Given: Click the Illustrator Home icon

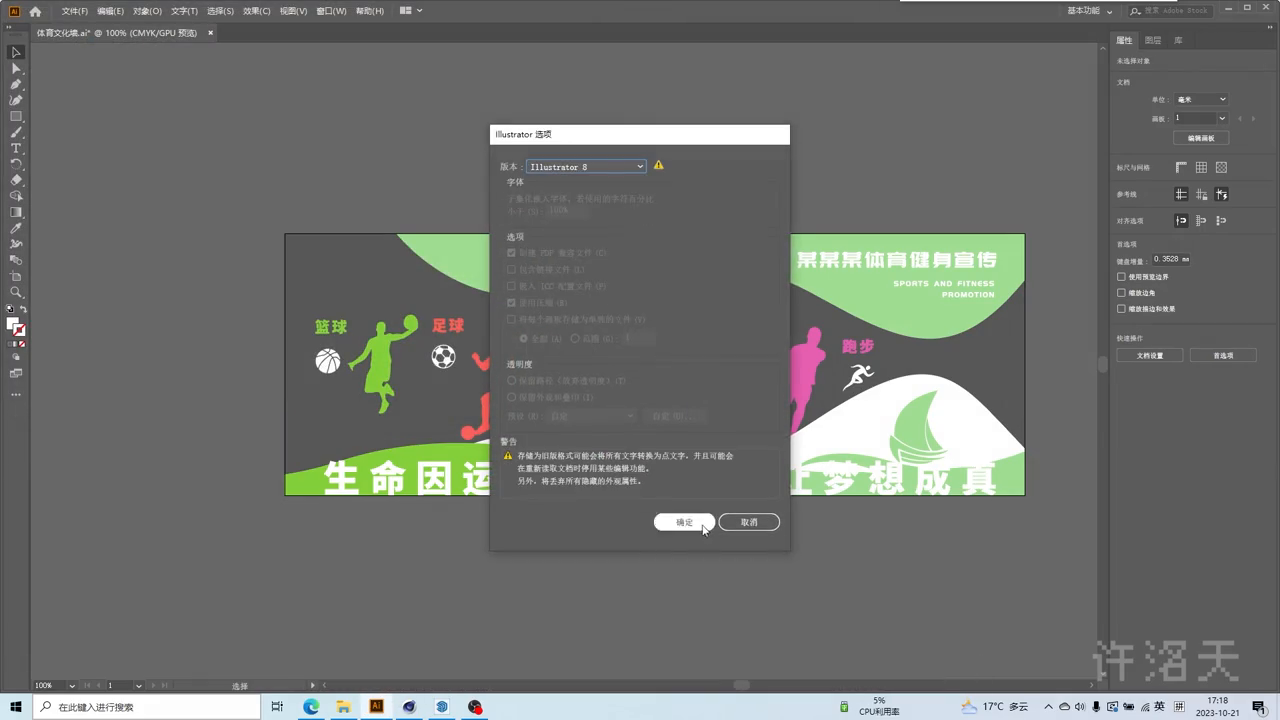Looking at the screenshot, I should tap(35, 11).
